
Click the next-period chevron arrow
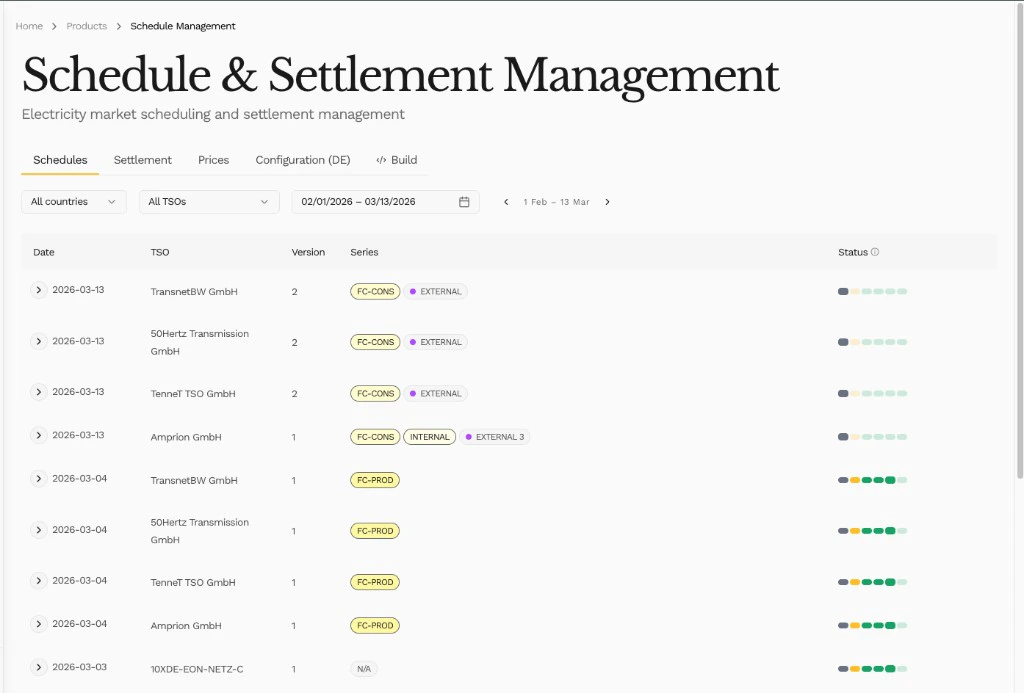607,201
